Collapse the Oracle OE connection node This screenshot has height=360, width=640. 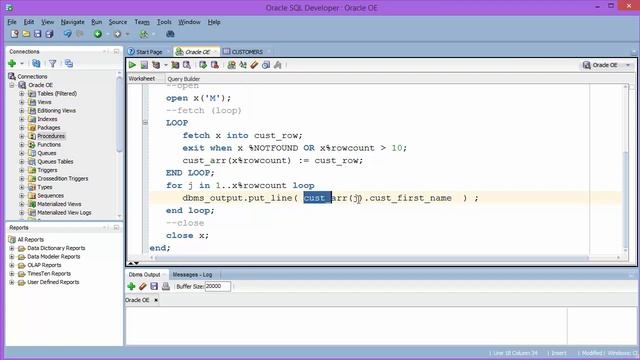click(x=12, y=85)
